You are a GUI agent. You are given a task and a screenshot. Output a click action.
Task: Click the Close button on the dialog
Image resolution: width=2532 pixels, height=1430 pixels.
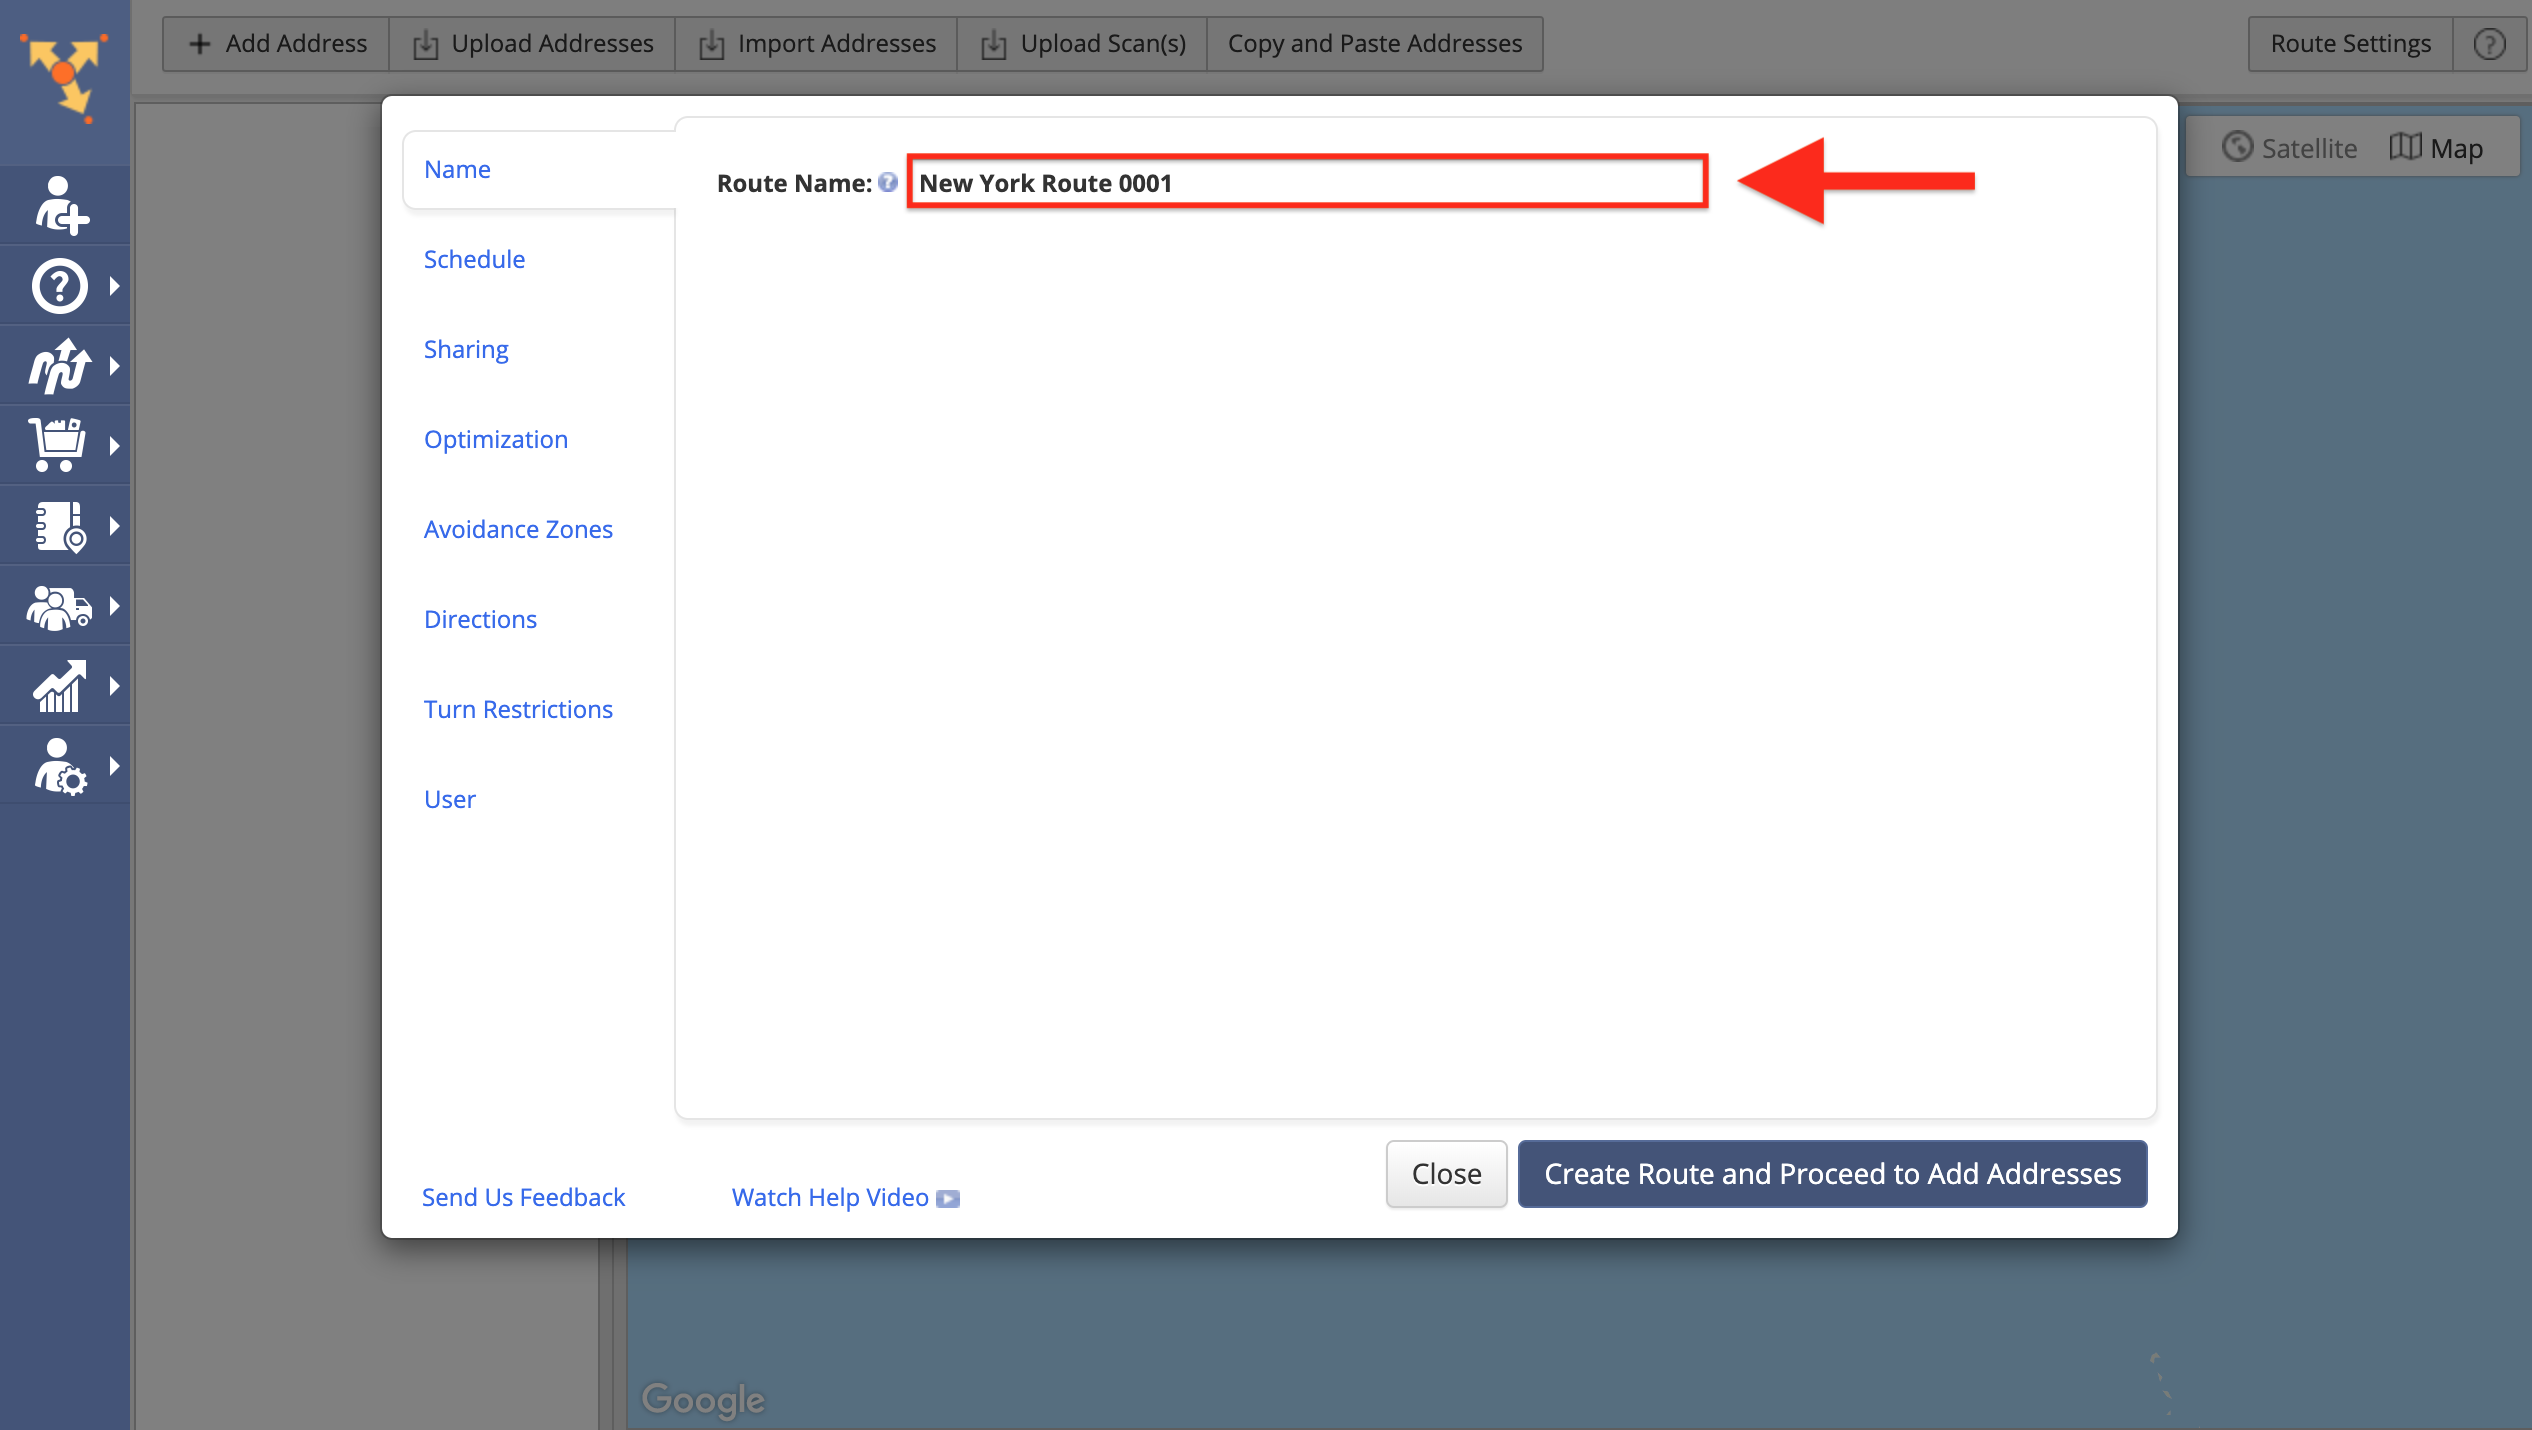(1443, 1173)
